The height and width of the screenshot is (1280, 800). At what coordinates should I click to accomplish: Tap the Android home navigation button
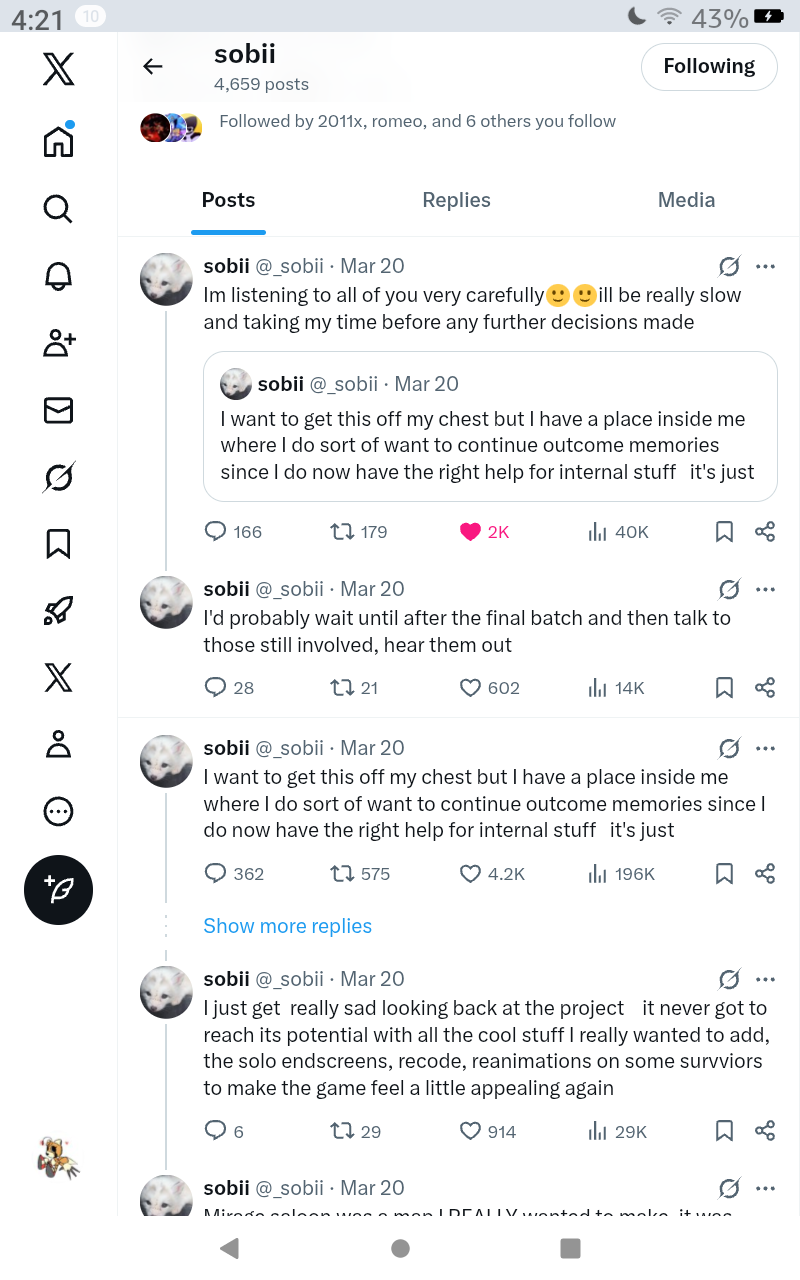(x=400, y=1247)
